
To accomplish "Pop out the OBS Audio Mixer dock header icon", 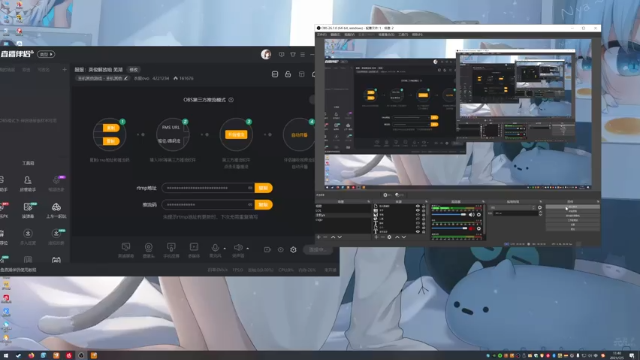I will (x=483, y=201).
